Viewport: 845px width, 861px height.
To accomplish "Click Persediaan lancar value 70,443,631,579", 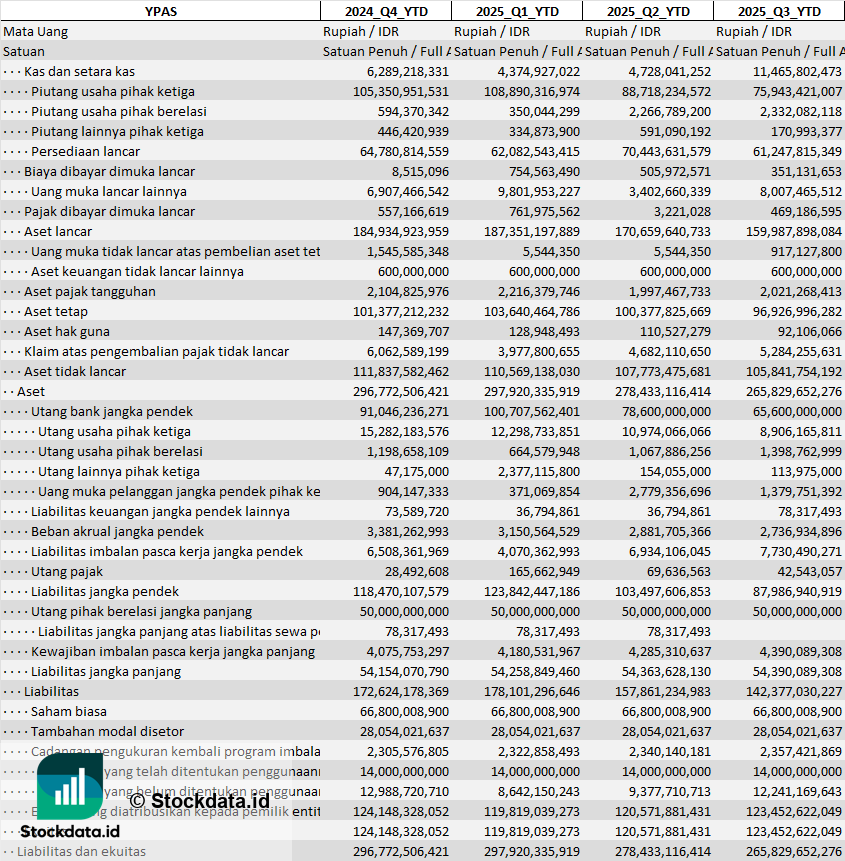I will [666, 152].
